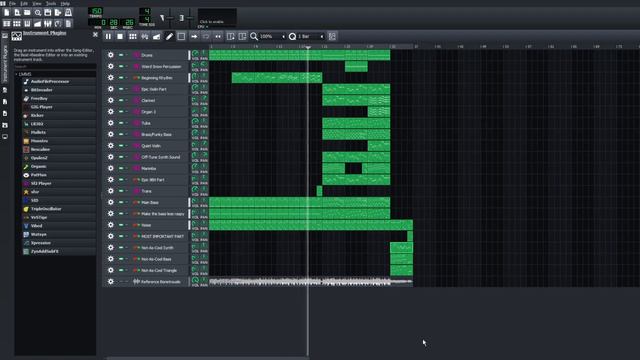640x360 pixels.
Task: Click the Drums track volume knob
Action: 195,53
